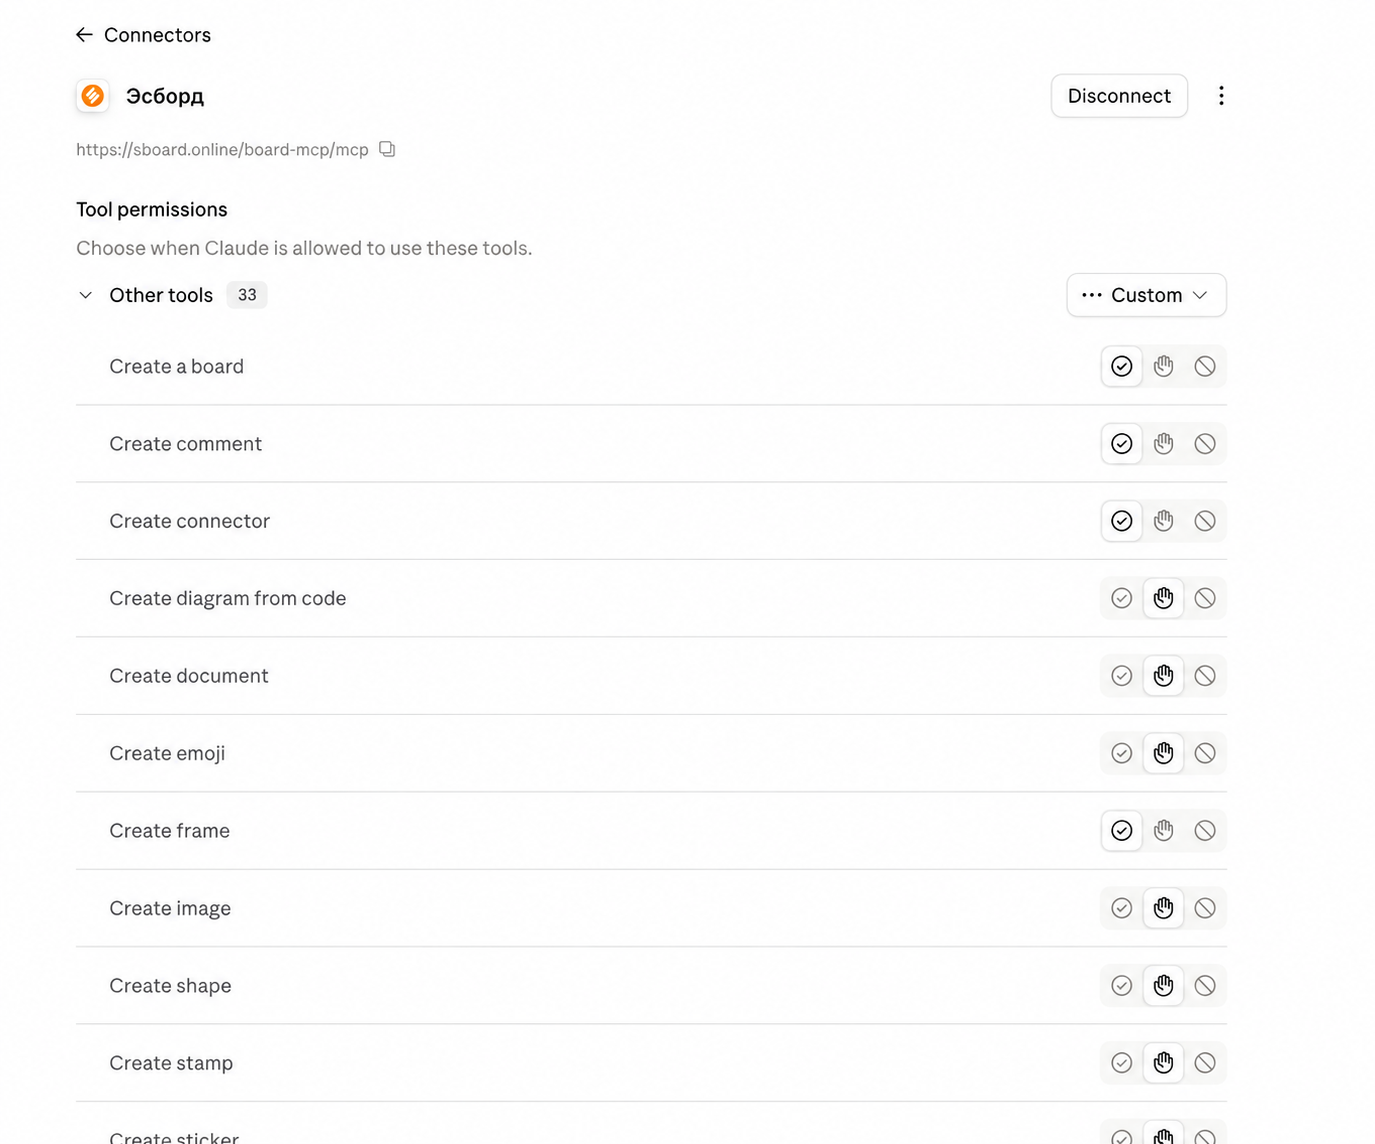This screenshot has height=1144, width=1375.
Task: Open the three-dot more options menu
Action: 1221,96
